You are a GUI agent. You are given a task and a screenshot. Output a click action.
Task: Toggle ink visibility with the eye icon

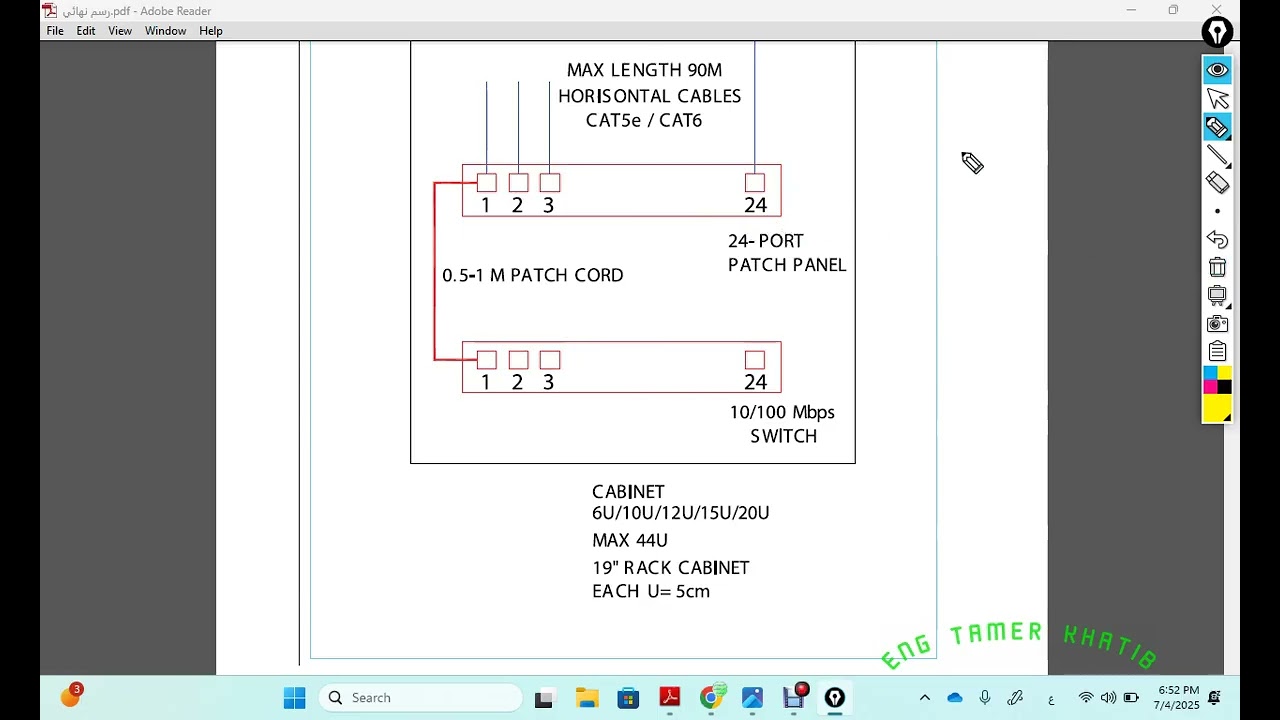1217,70
